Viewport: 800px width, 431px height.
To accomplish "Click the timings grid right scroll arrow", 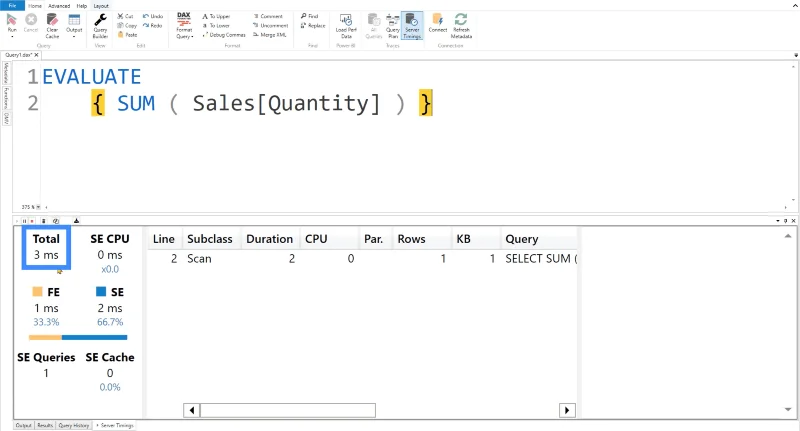I will [x=567, y=410].
